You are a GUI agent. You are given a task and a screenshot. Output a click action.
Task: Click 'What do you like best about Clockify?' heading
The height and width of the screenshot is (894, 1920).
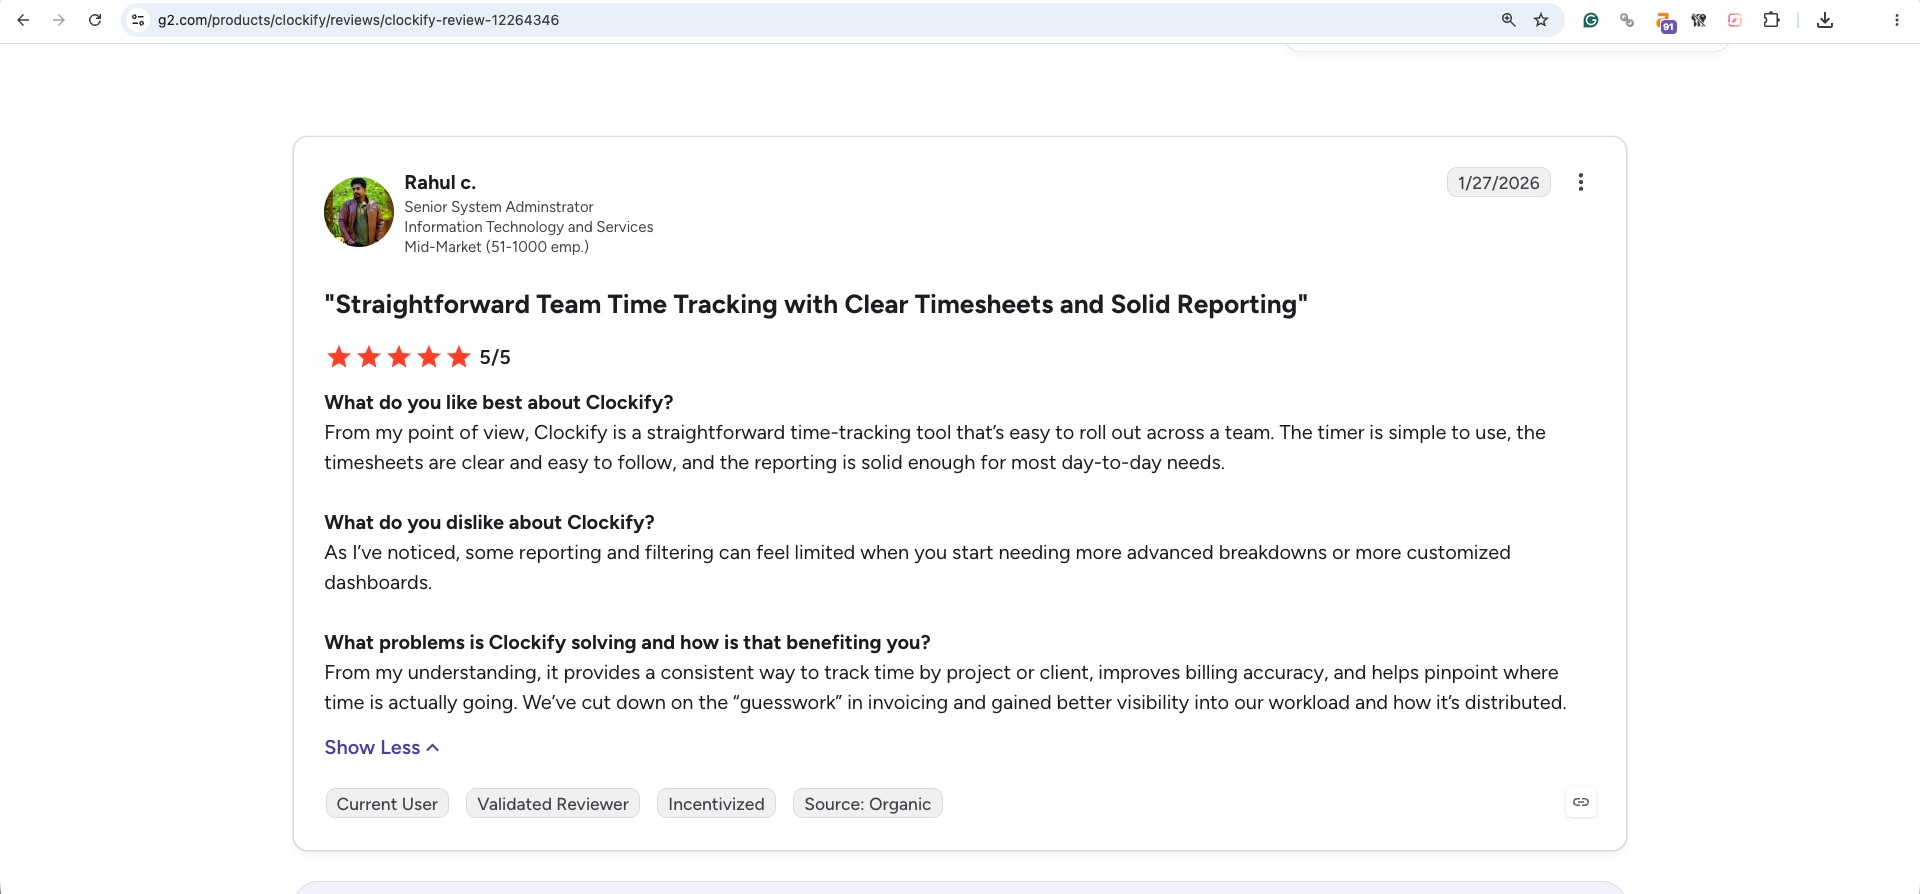pos(499,402)
